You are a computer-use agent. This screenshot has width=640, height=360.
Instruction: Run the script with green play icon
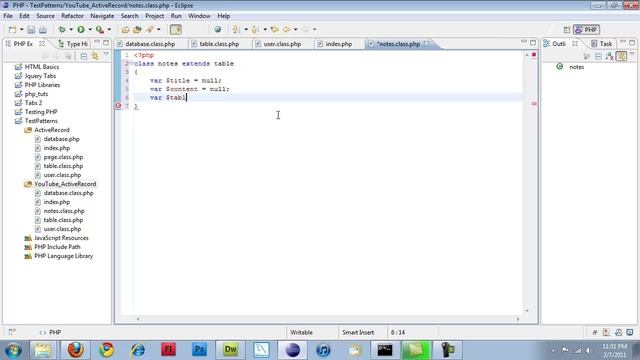tap(81, 29)
